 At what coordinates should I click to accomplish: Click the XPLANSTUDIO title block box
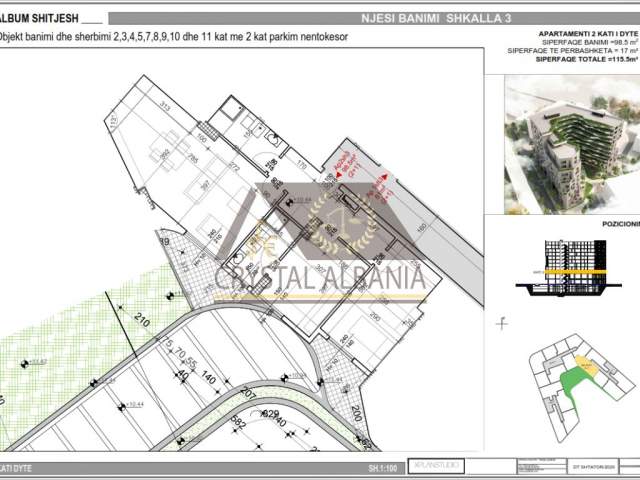(436, 466)
